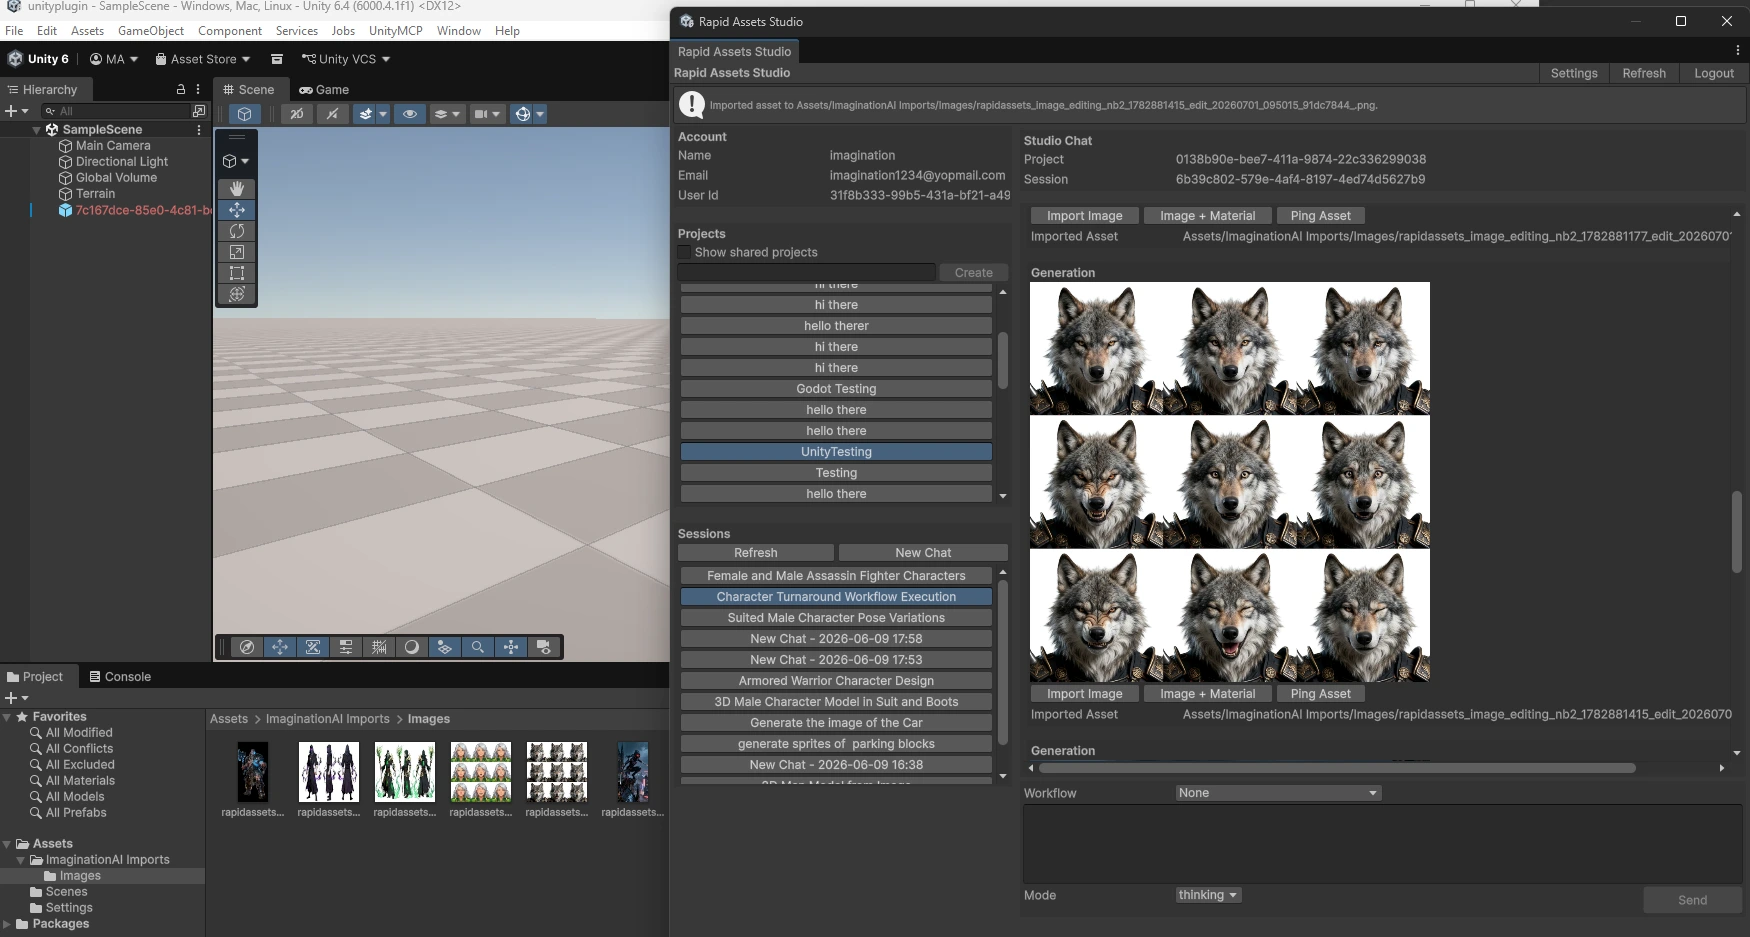Click the crossed tools overlay icon
The image size is (1750, 937).
point(313,647)
